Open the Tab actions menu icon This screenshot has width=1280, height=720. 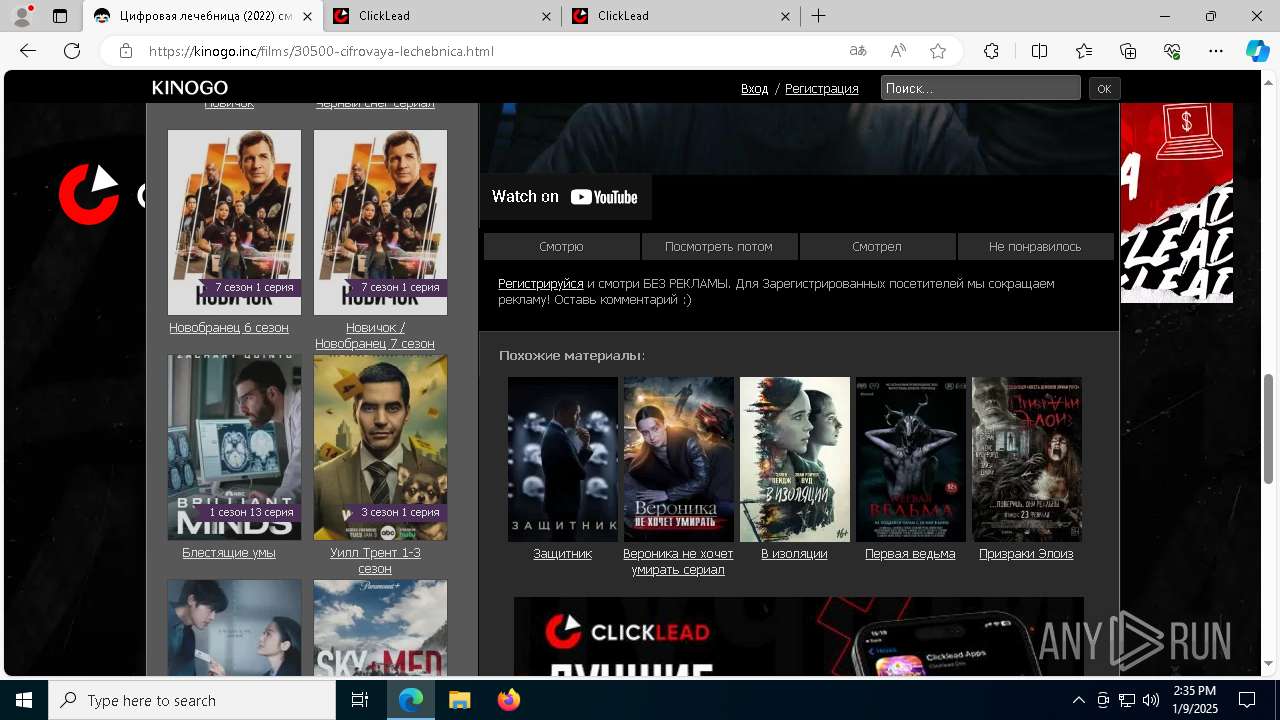click(60, 16)
